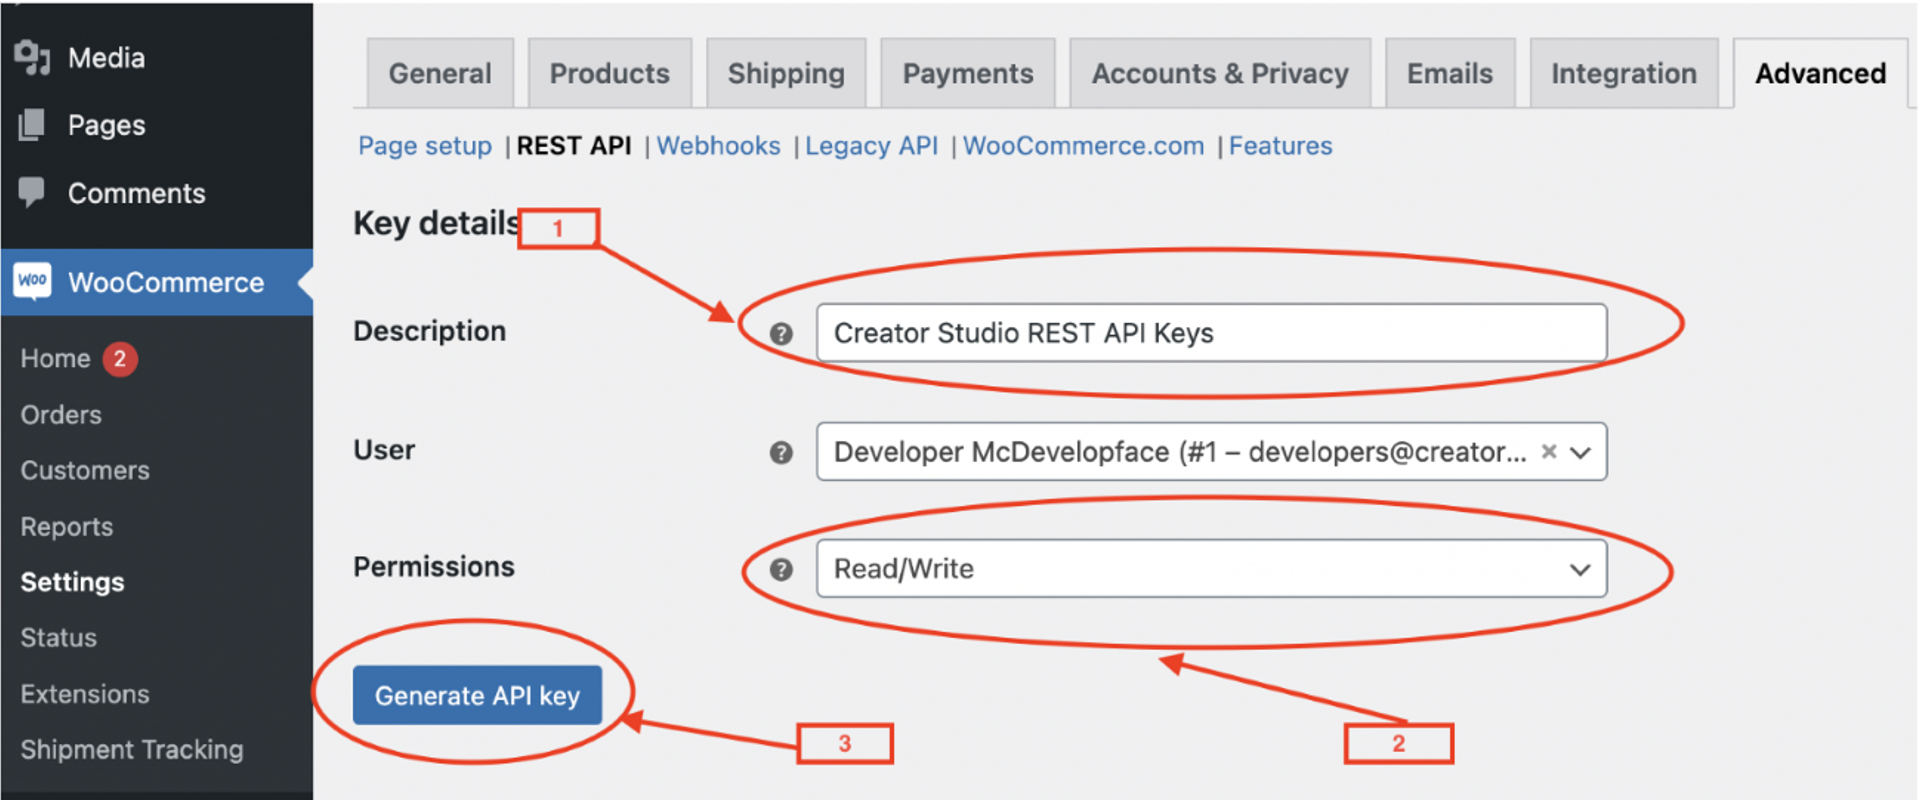Open the Products settings tab

pyautogui.click(x=609, y=73)
